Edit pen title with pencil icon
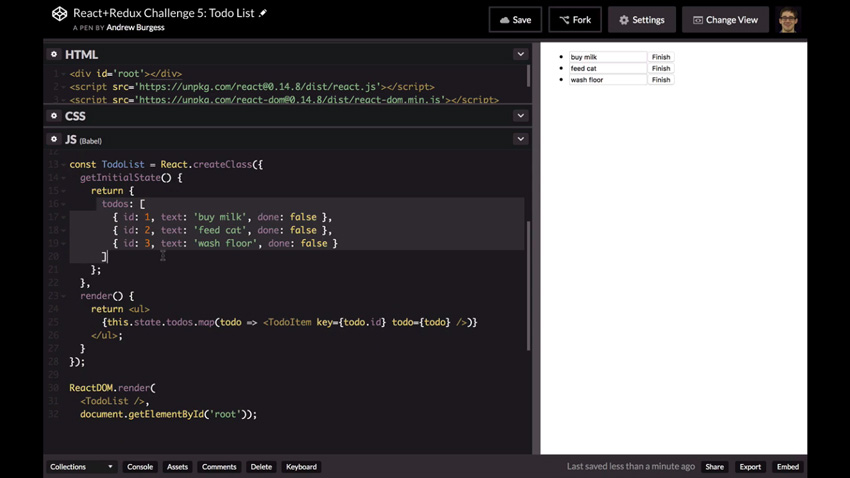This screenshot has width=850, height=478. (263, 13)
